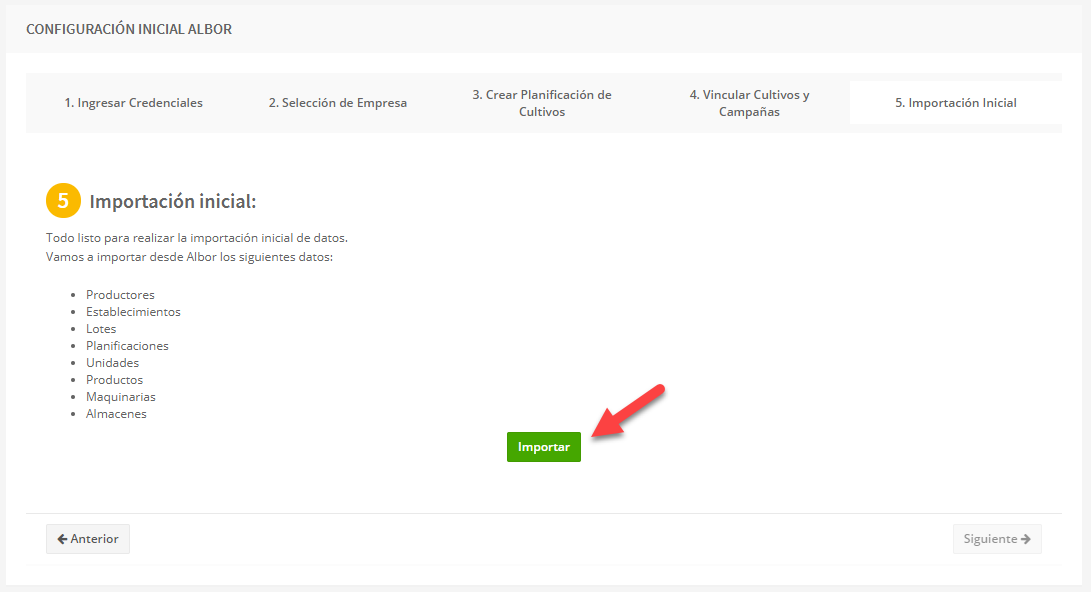
Task: Click the Productores list item
Action: (x=120, y=295)
